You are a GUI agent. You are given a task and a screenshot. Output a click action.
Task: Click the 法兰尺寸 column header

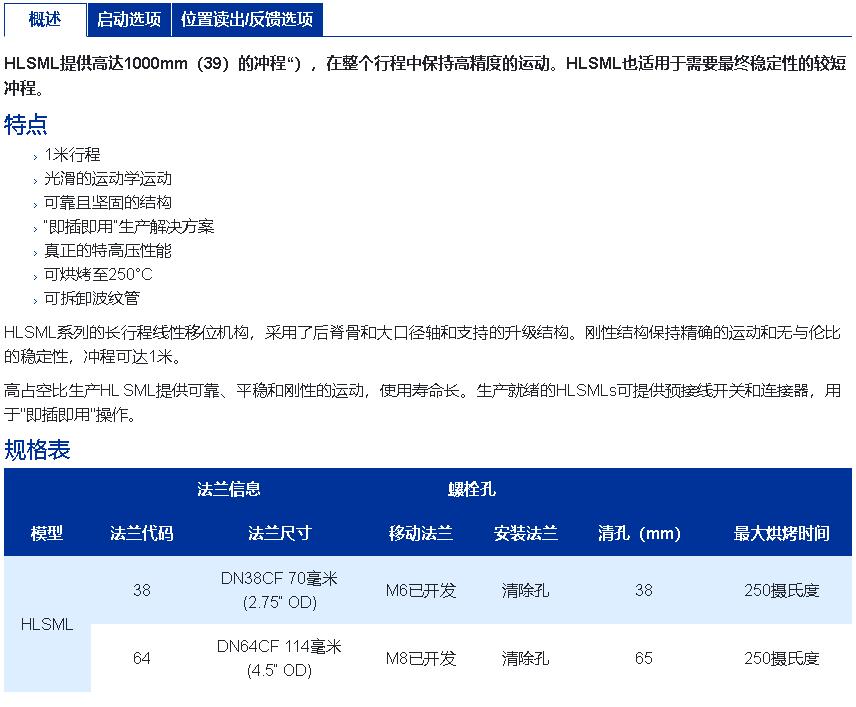(x=280, y=533)
